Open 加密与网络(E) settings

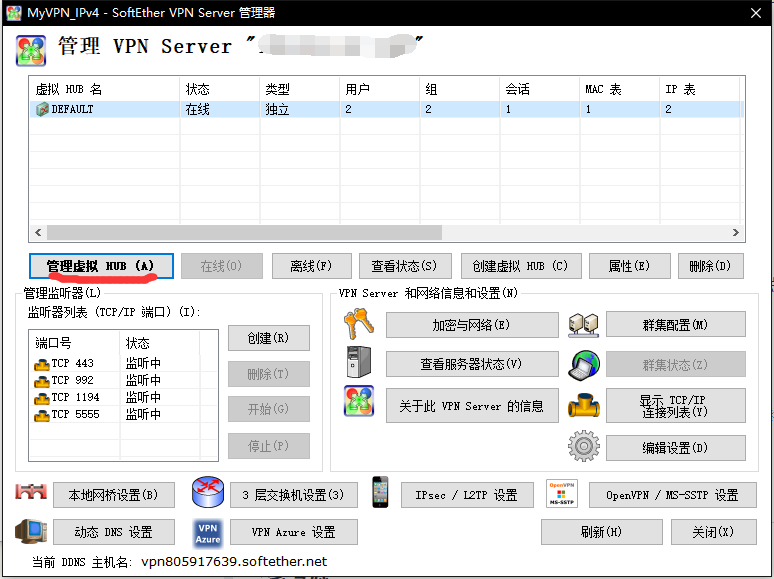tap(472, 324)
